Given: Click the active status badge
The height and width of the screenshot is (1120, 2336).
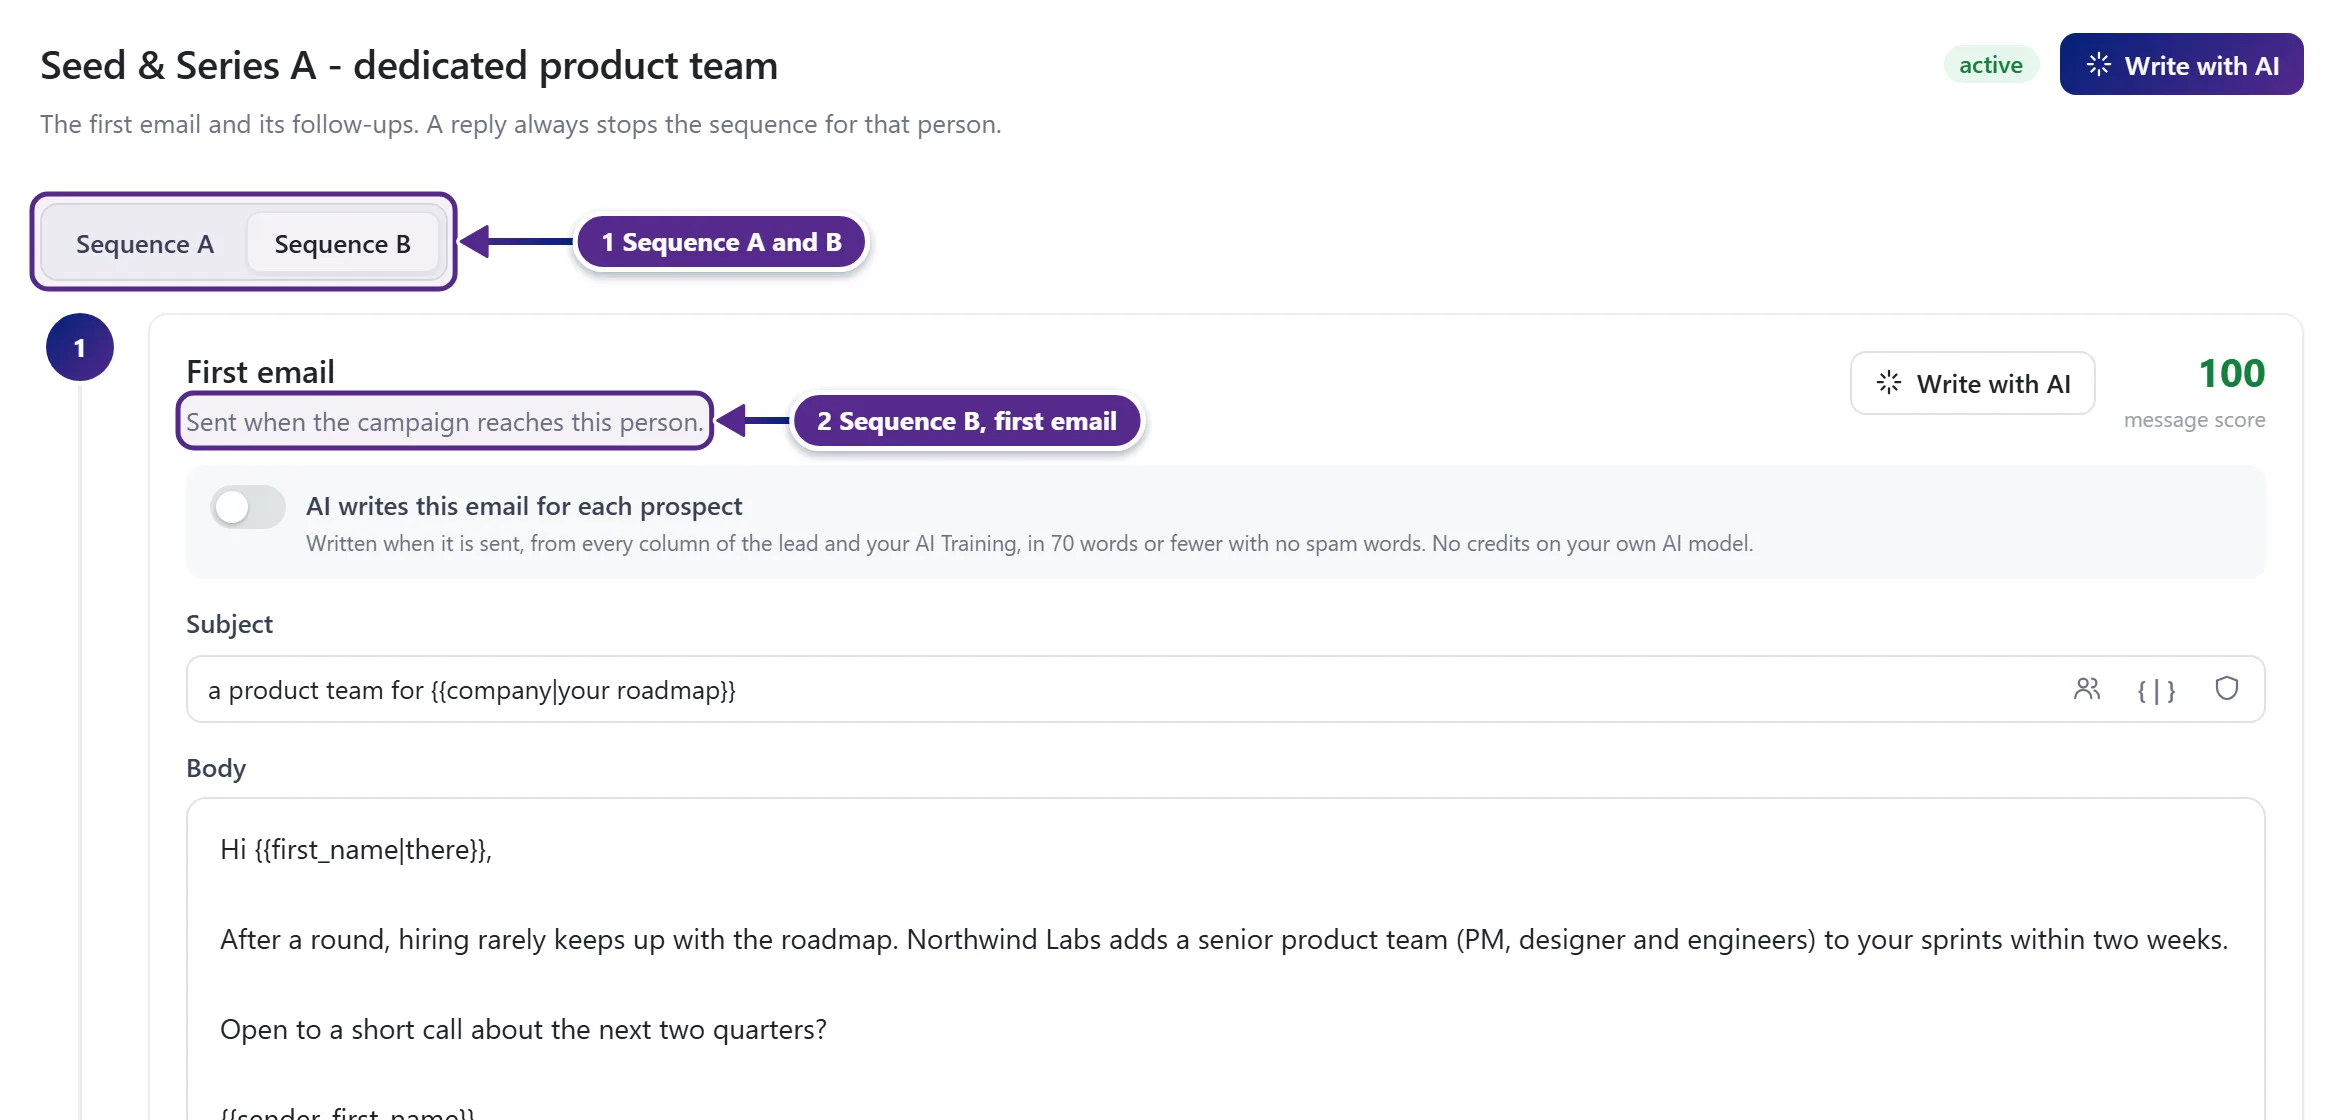Looking at the screenshot, I should coord(1990,65).
